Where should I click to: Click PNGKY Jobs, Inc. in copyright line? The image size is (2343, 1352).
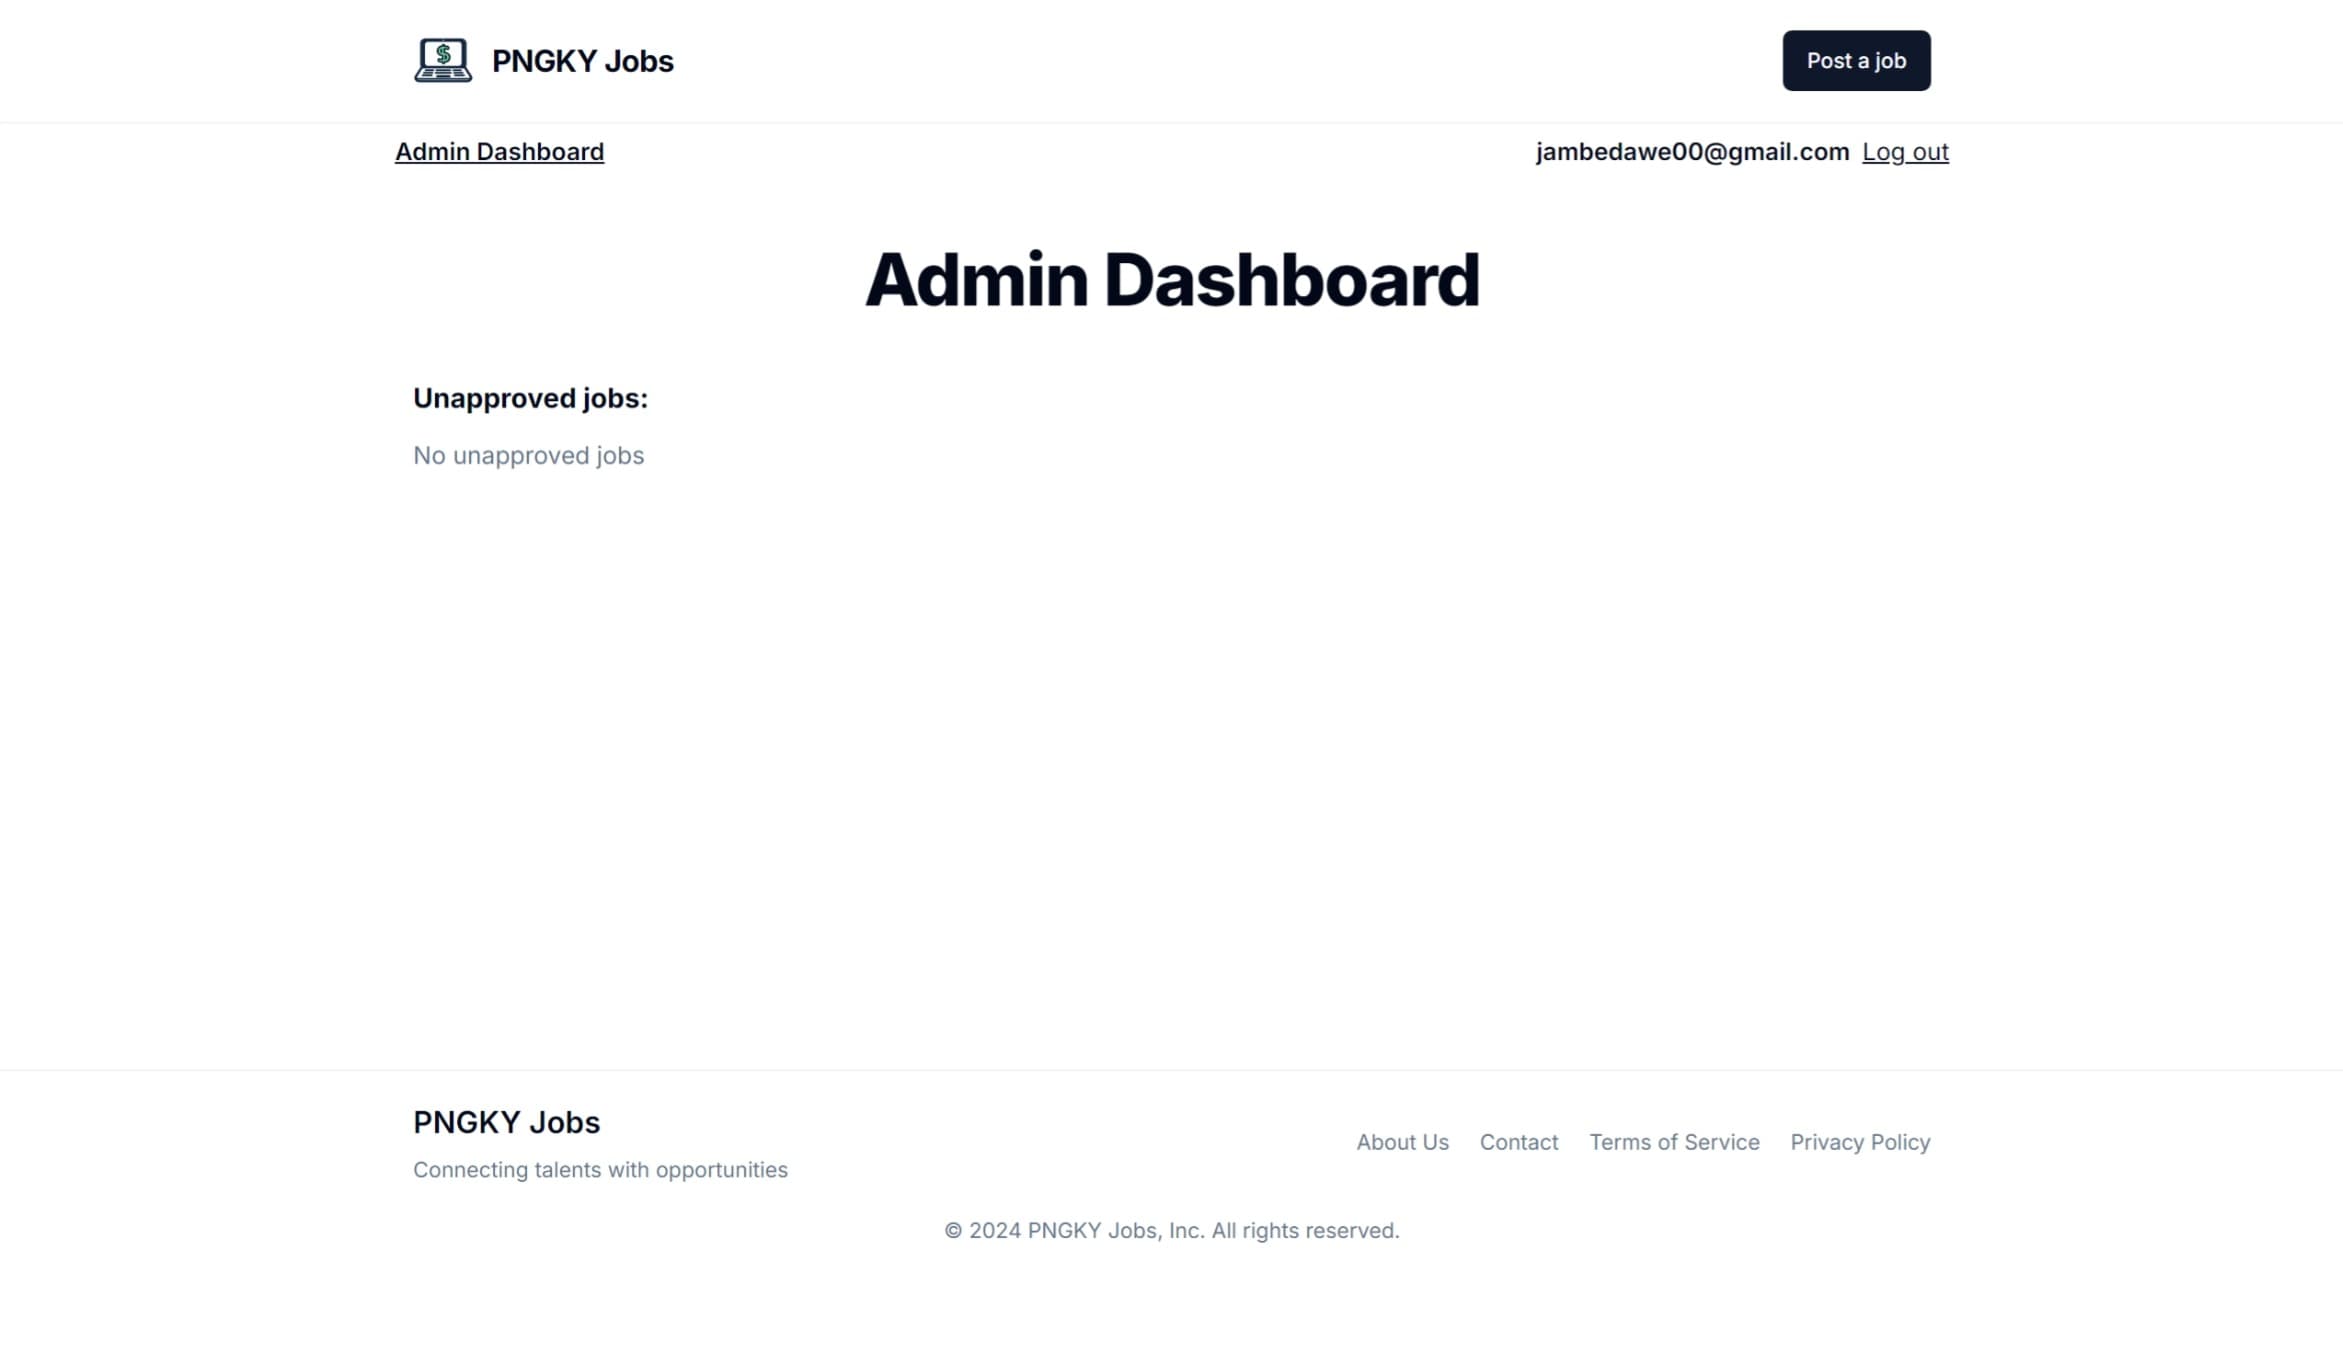1115,1231
